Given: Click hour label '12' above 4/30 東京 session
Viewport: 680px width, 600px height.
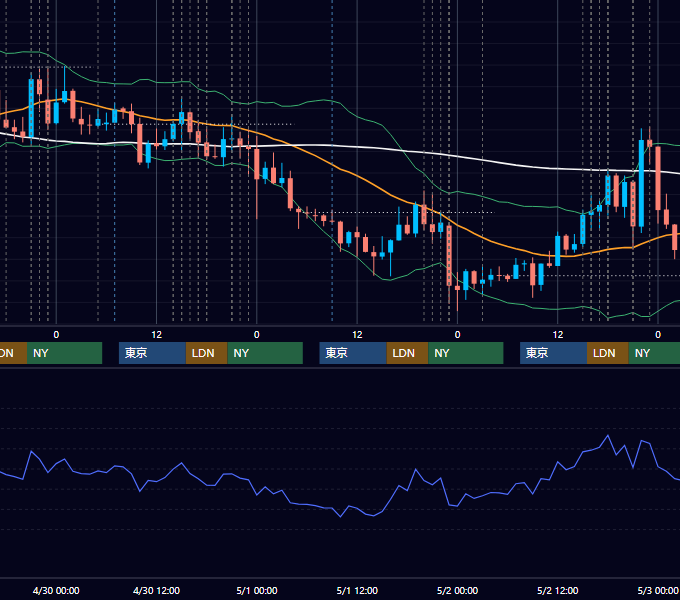Looking at the screenshot, I should 157,335.
